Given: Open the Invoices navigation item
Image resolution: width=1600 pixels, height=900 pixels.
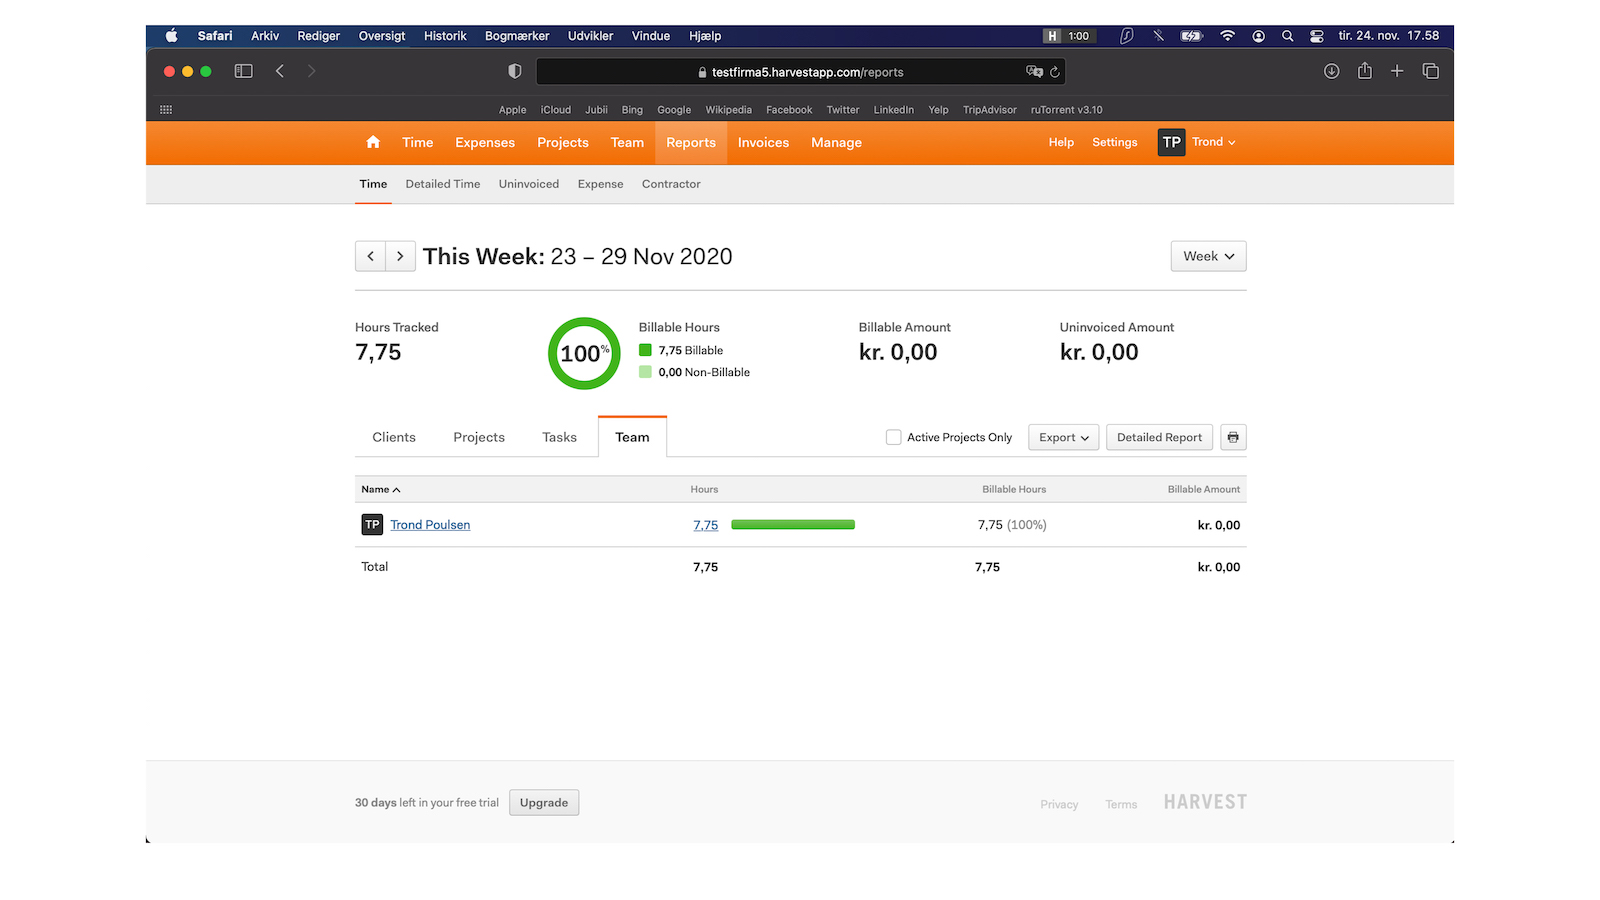Looking at the screenshot, I should 763,143.
